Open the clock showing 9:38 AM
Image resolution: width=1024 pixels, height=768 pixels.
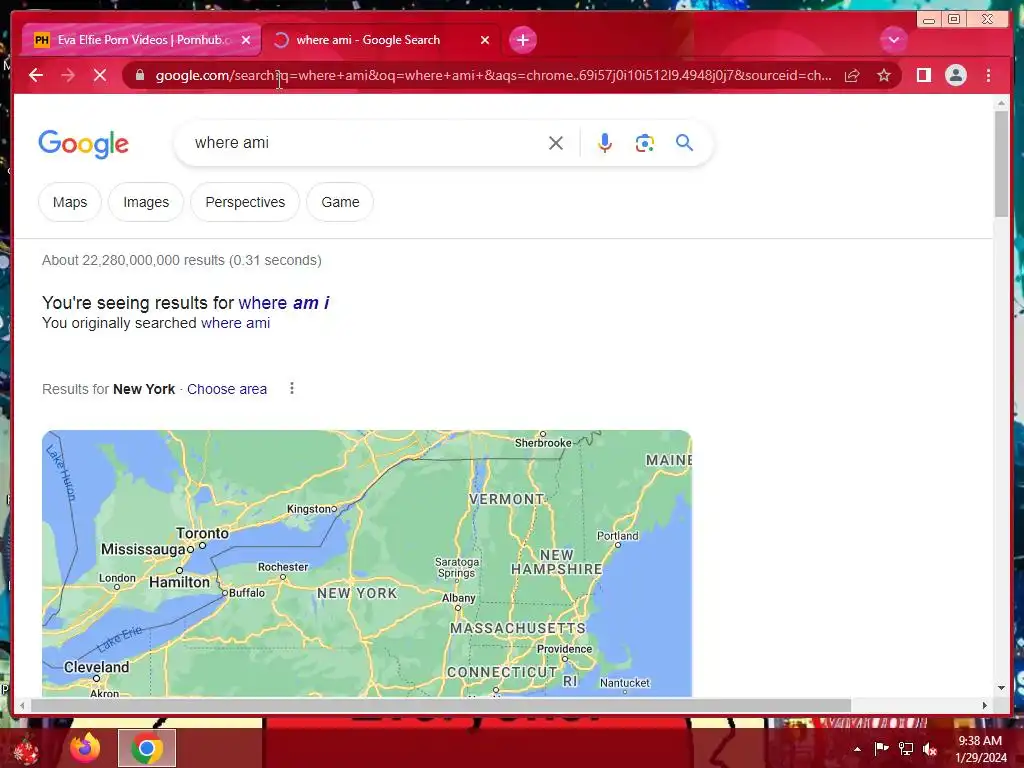[x=980, y=749]
